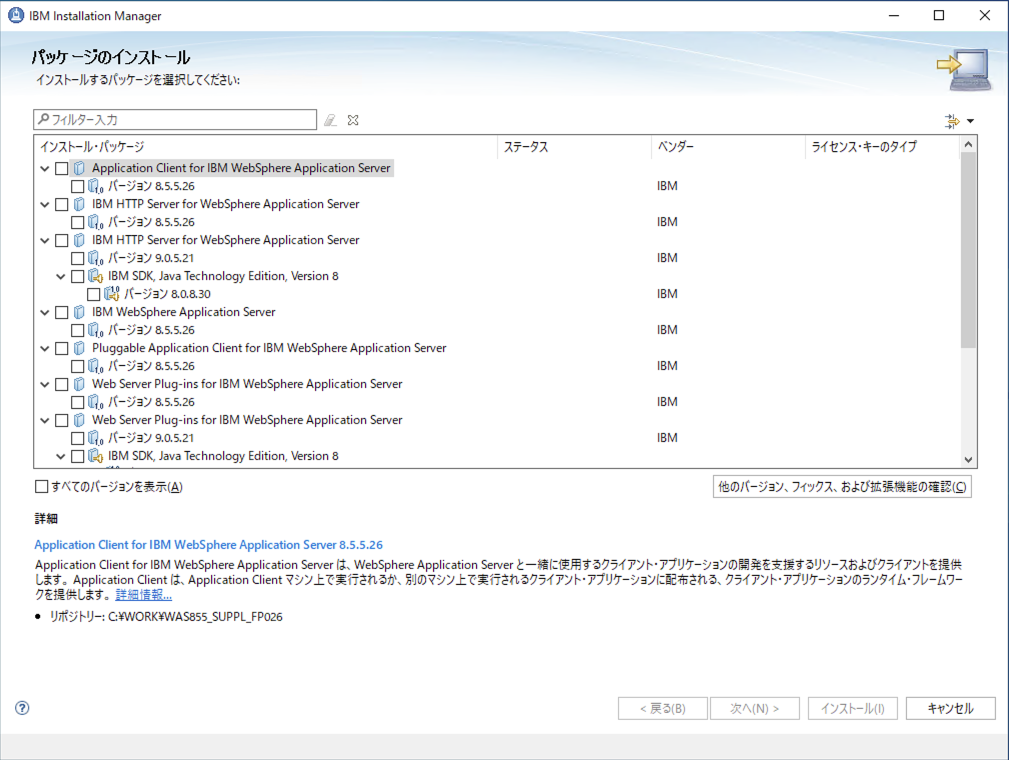Collapse the first Web Server Plug-ins node
Screen dimensions: 1009x760
pos(44,385)
